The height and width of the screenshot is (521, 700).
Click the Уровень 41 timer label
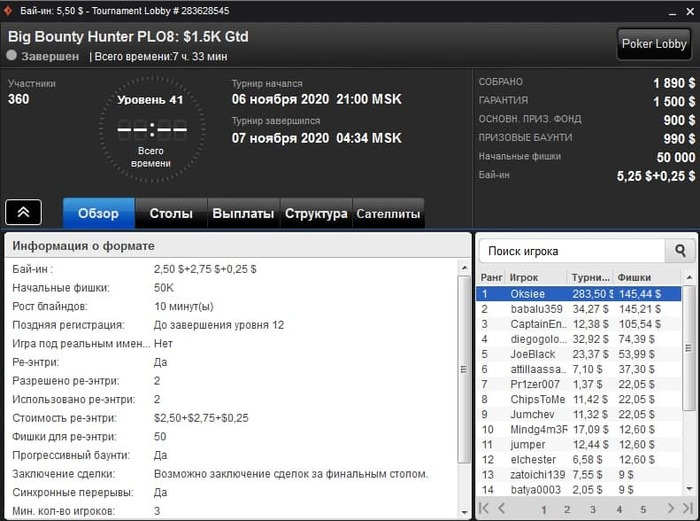click(x=150, y=100)
